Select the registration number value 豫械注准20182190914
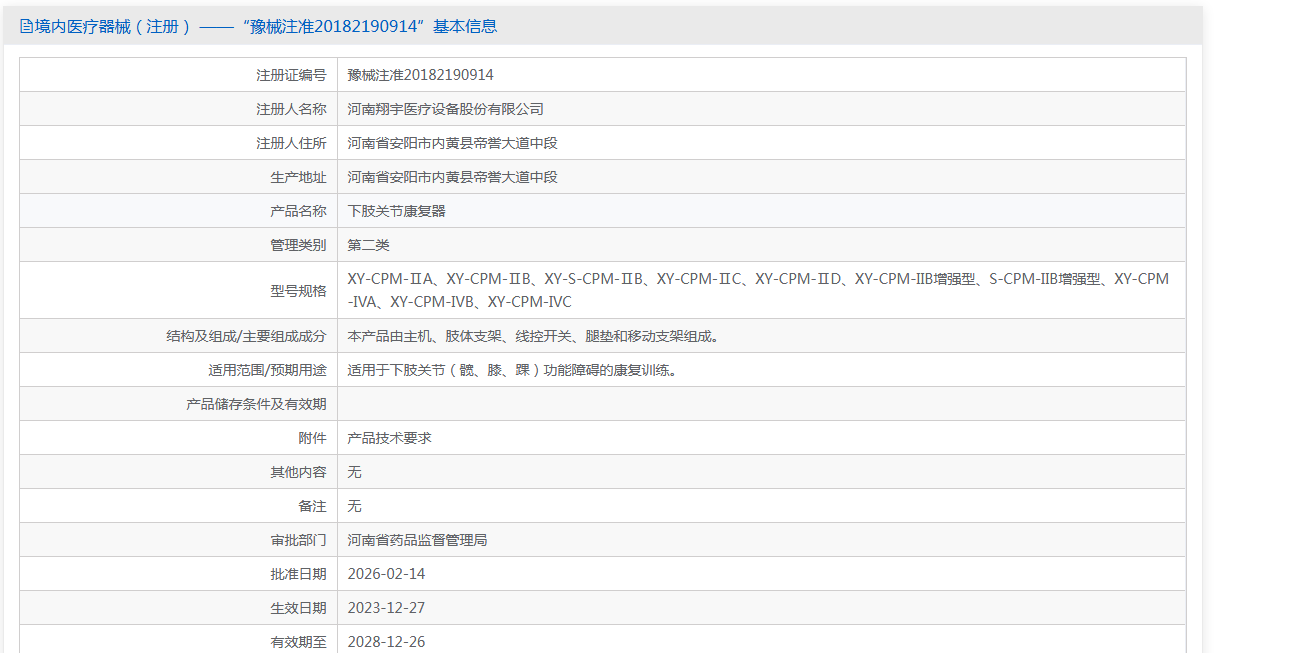Image resolution: width=1311 pixels, height=653 pixels. pos(420,75)
